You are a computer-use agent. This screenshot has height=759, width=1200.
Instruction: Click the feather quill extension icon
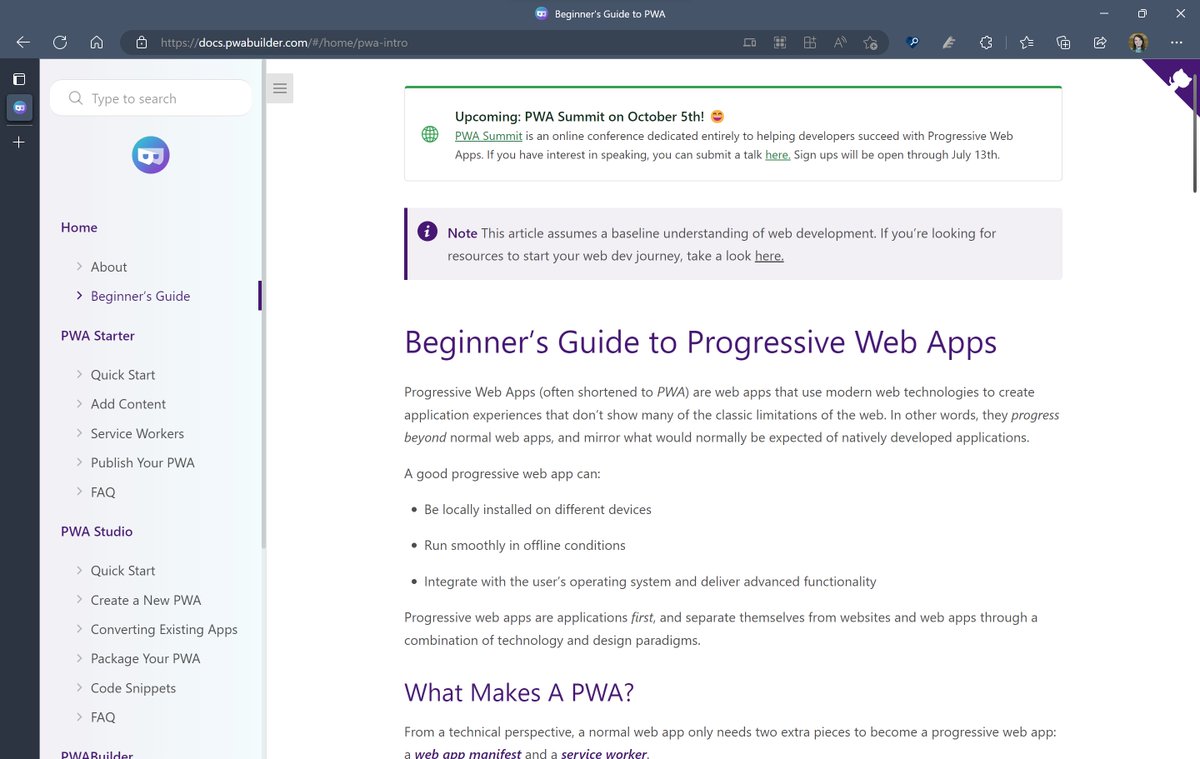pos(949,43)
